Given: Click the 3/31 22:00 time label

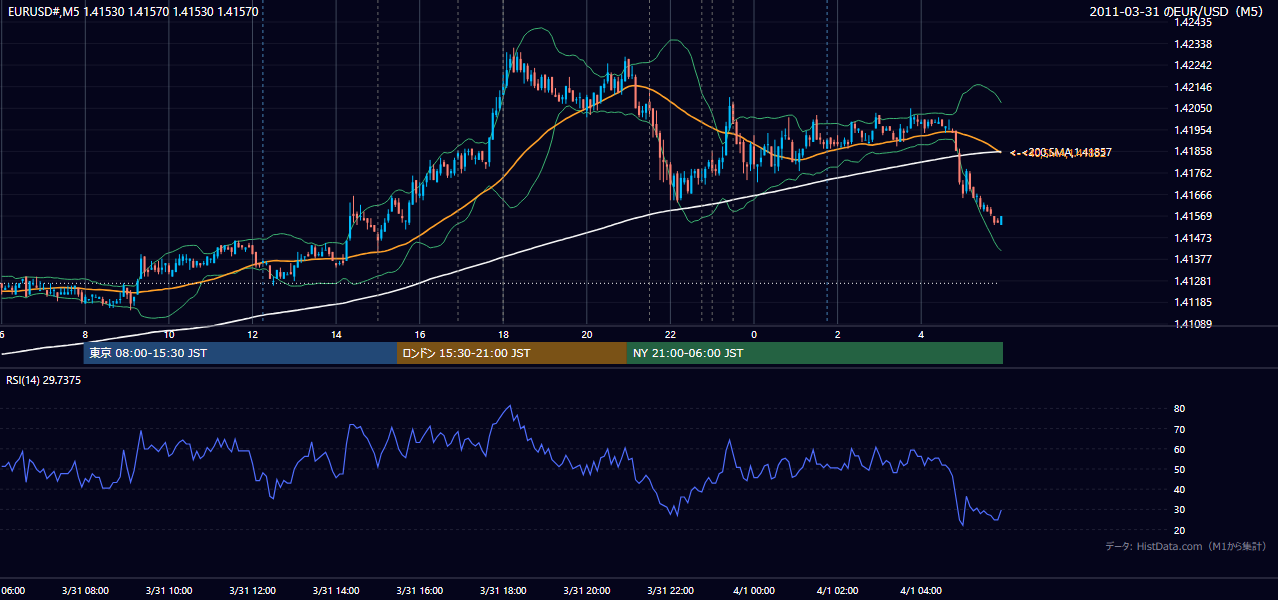Looking at the screenshot, I should click(x=670, y=590).
